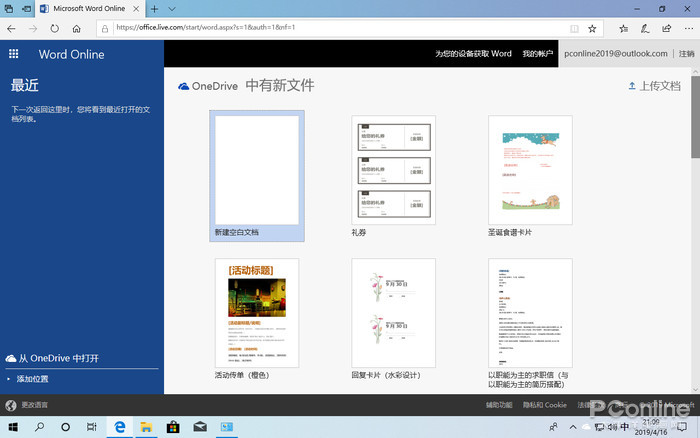
Task: Click 为您的设备获取 Word link
Action: click(473, 54)
